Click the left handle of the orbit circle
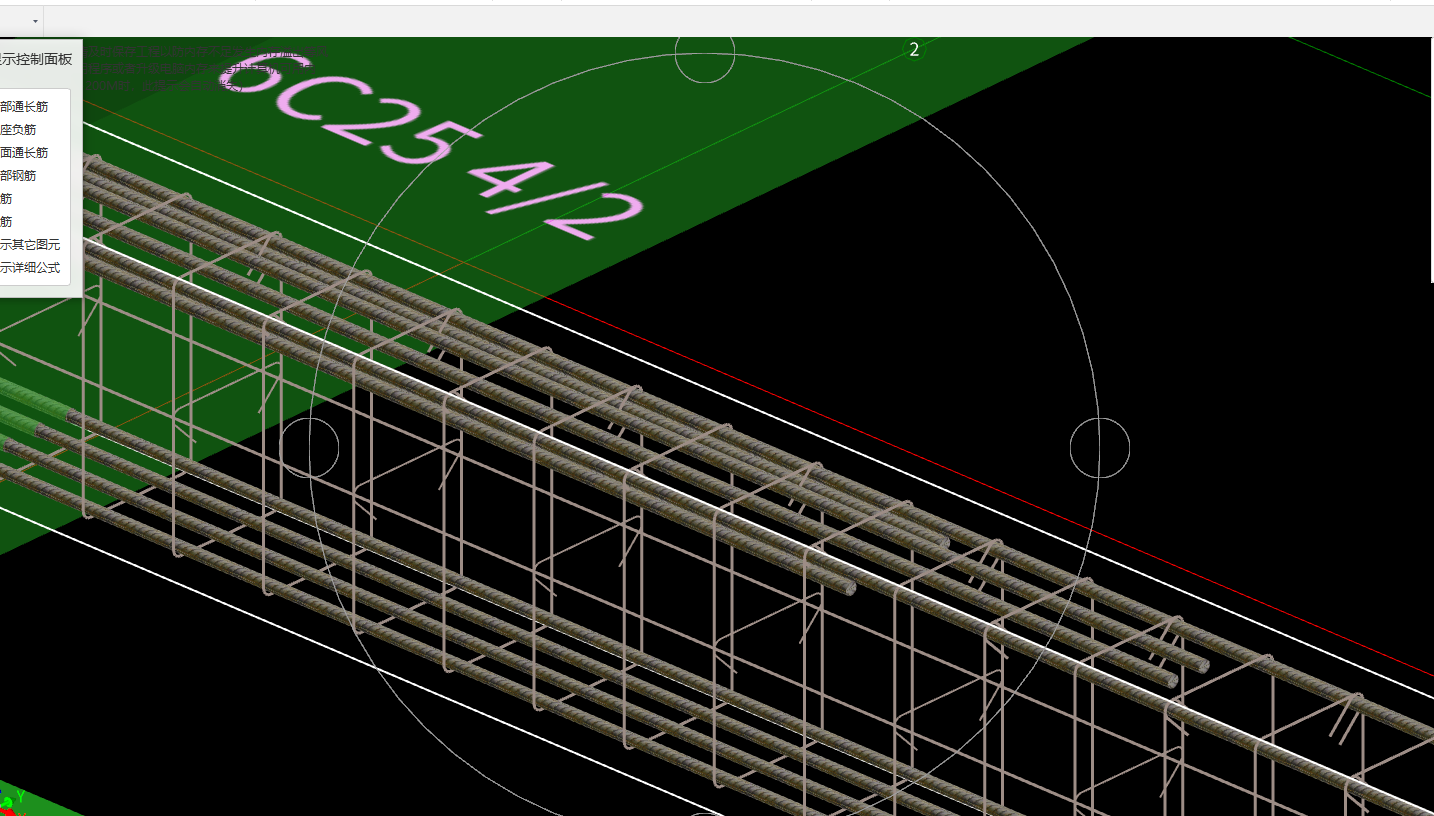Image resolution: width=1434 pixels, height=816 pixels. (309, 447)
